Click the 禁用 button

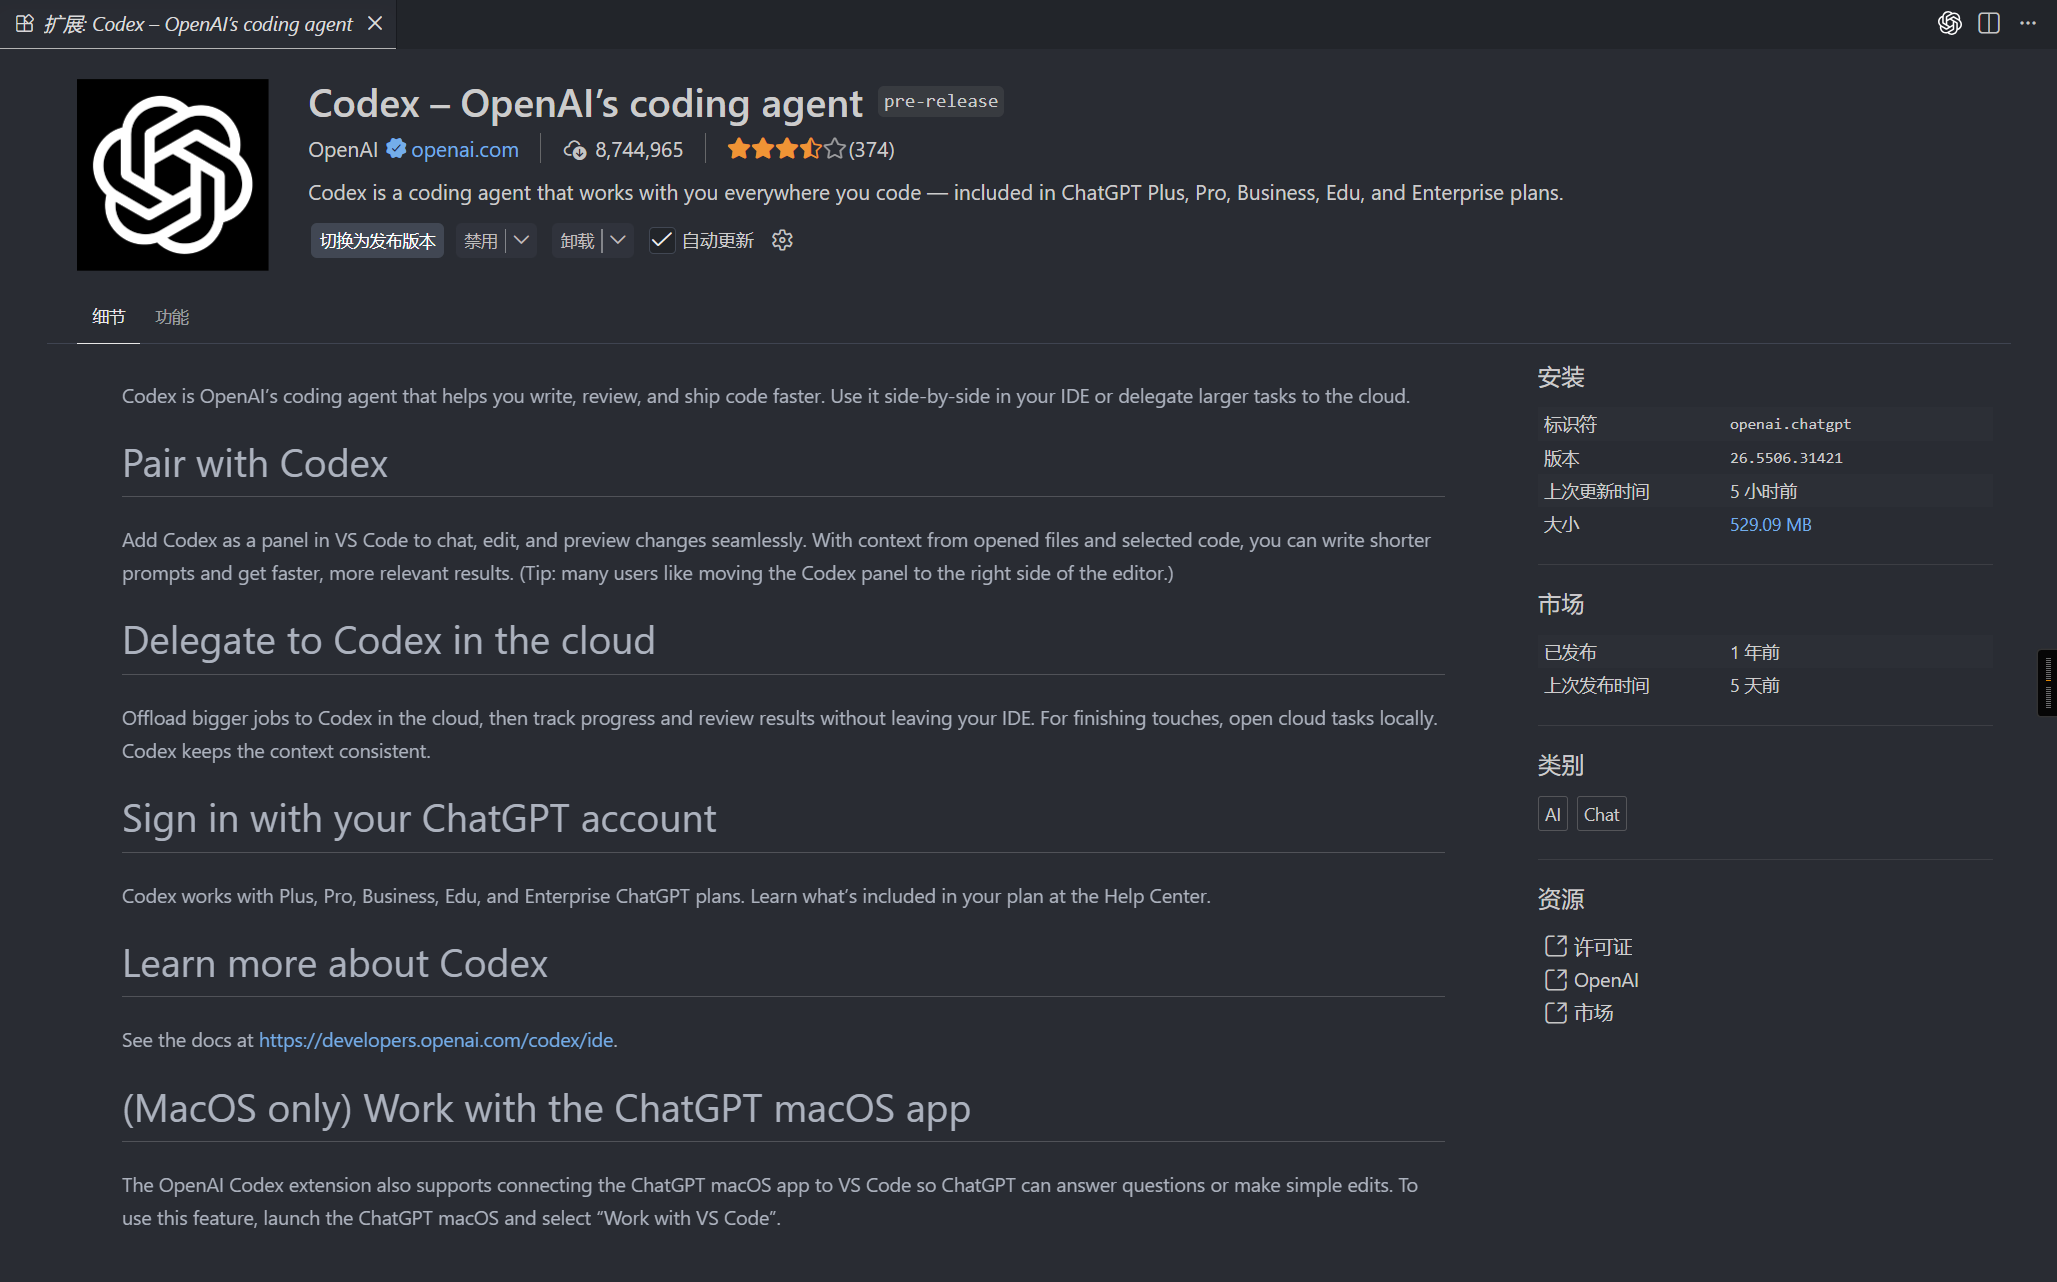(481, 241)
